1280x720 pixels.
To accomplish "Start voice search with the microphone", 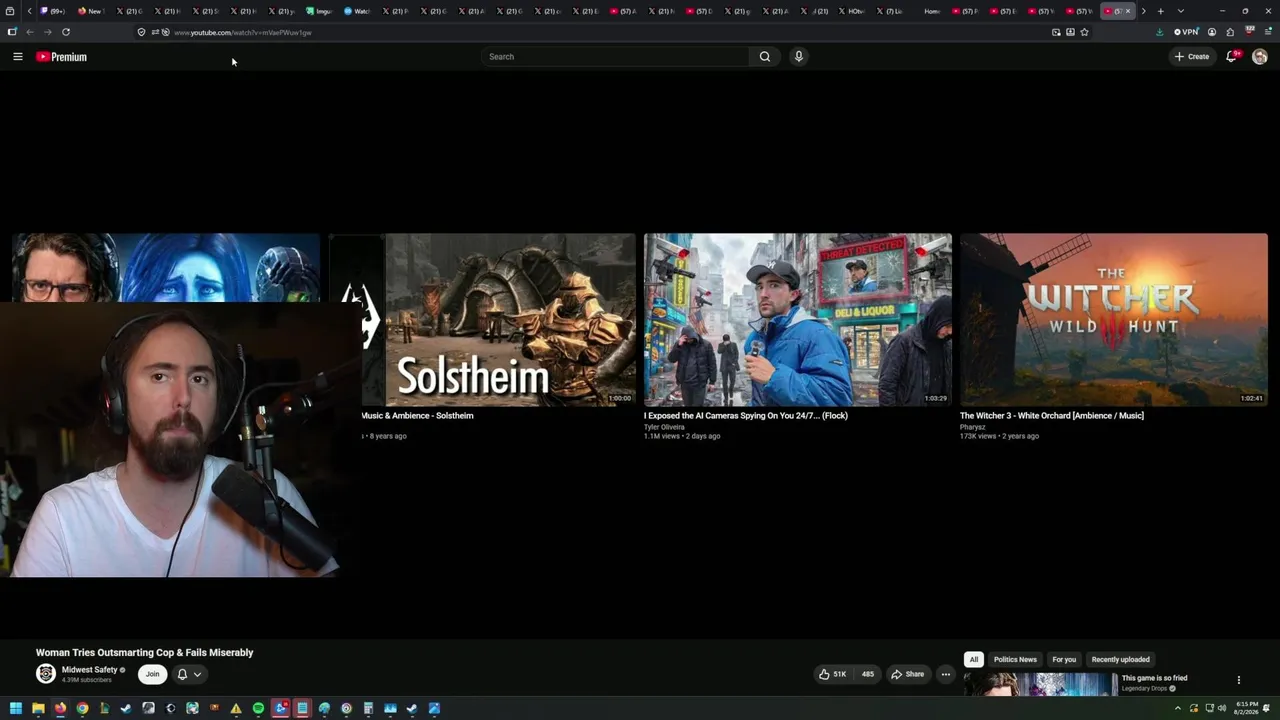I will 798,57.
